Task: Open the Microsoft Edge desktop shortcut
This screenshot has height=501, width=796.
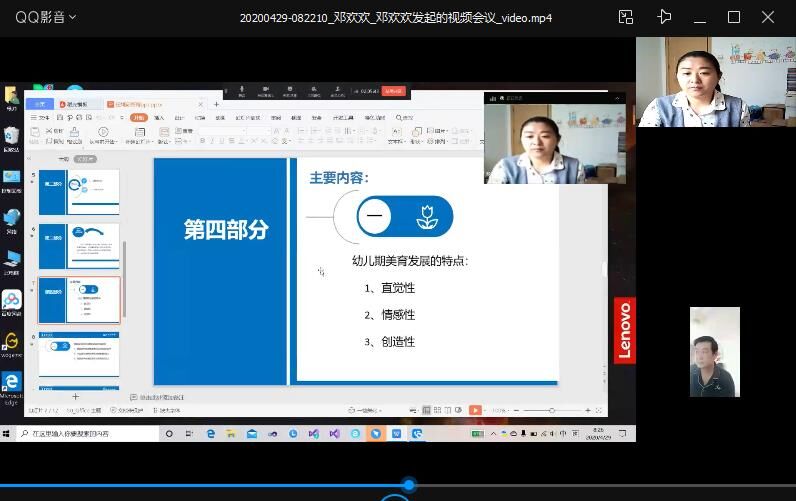Action: point(11,384)
